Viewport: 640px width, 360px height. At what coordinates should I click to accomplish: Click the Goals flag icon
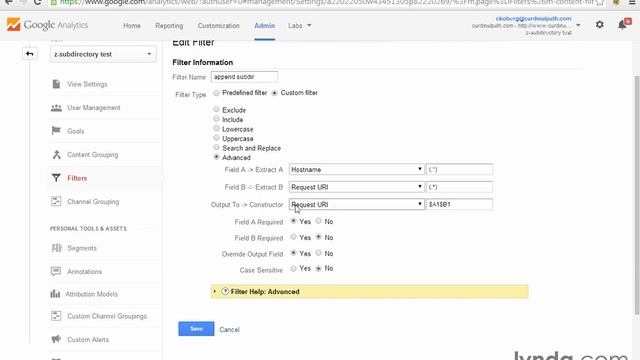tap(56, 131)
